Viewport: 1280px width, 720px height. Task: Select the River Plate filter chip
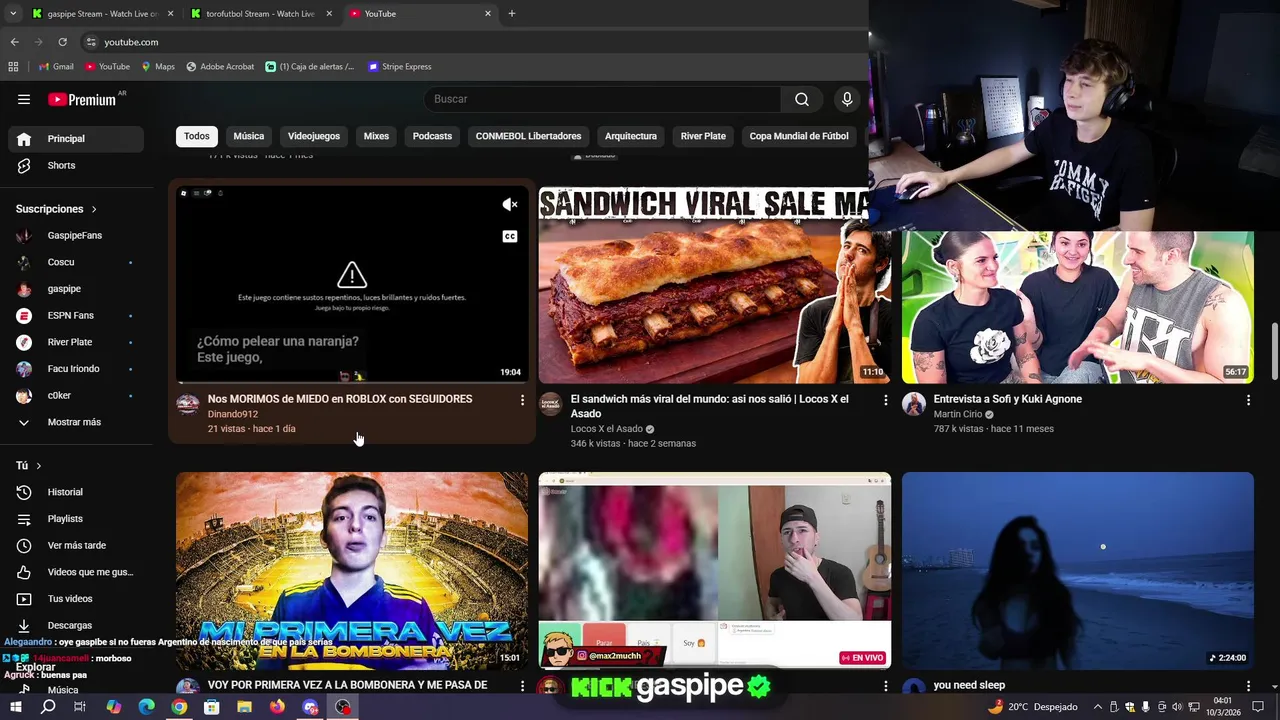pyautogui.click(x=703, y=136)
